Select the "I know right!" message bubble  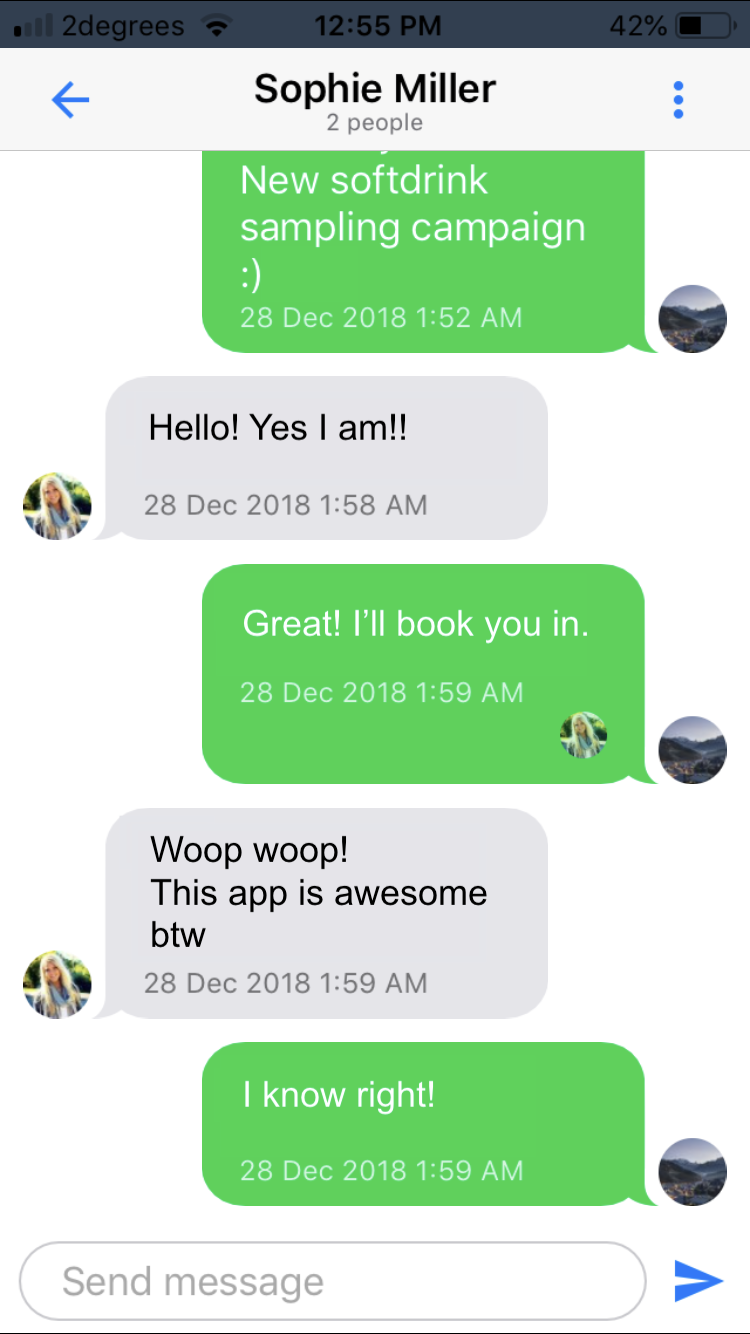(423, 1124)
